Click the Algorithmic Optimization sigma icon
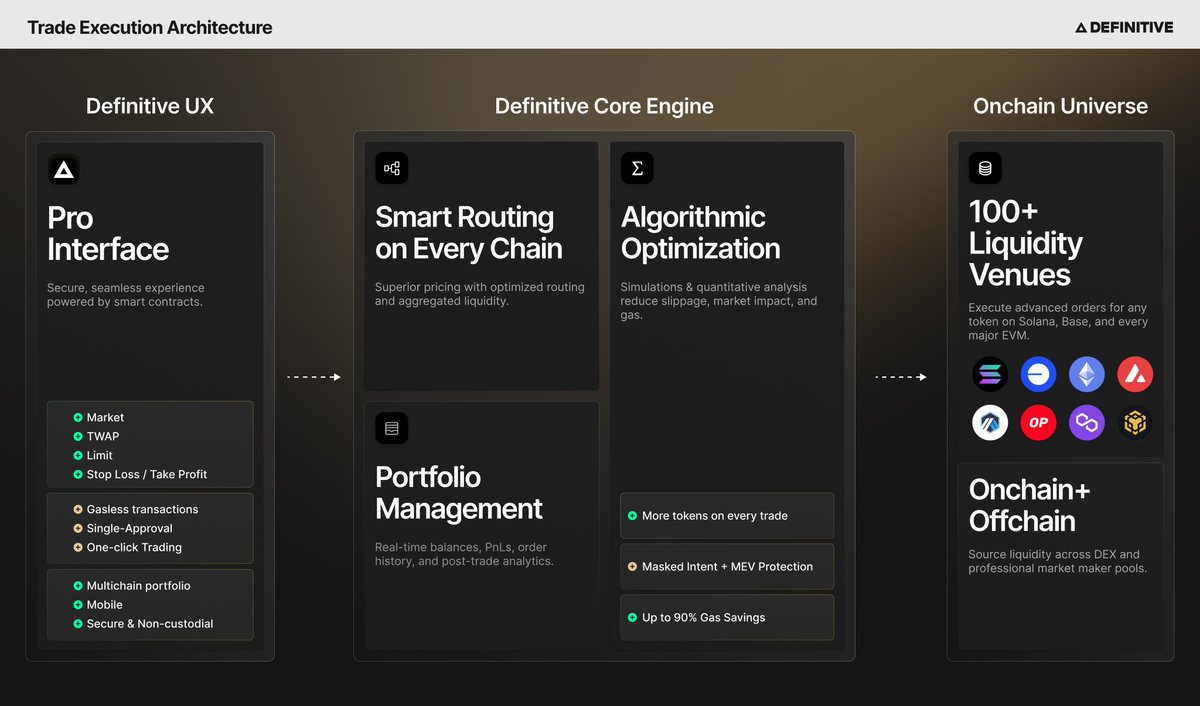The height and width of the screenshot is (706, 1200). (x=638, y=168)
